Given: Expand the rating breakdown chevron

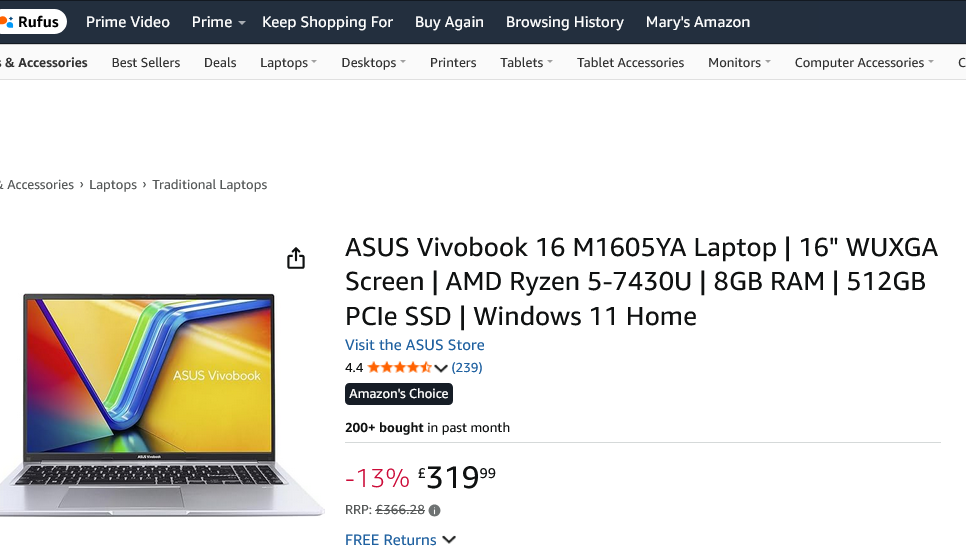Looking at the screenshot, I should pyautogui.click(x=441, y=368).
